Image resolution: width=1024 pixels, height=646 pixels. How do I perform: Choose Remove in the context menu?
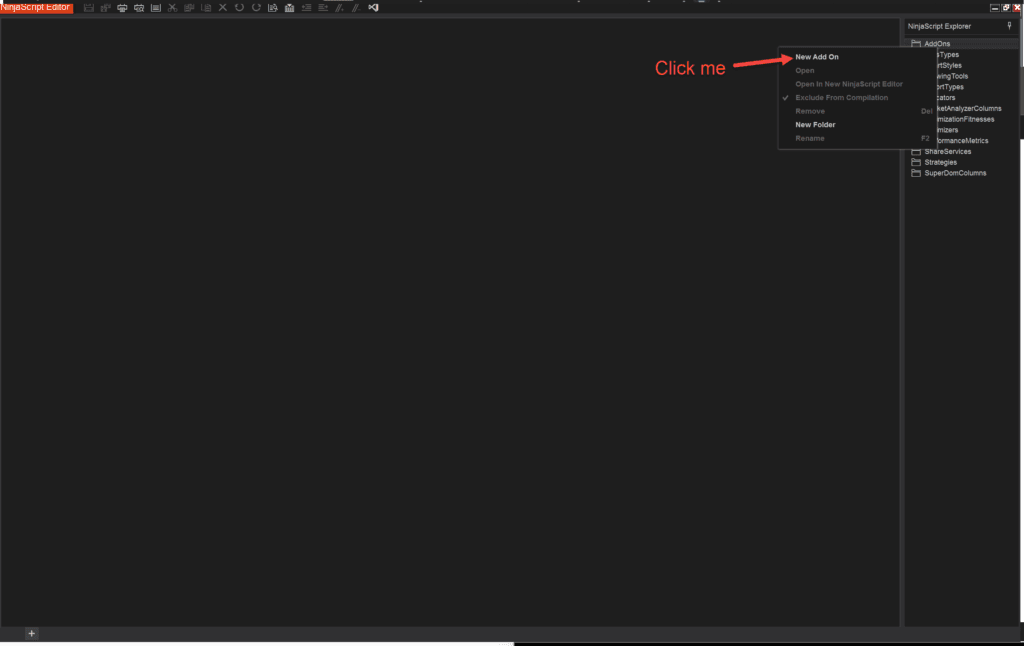[810, 111]
